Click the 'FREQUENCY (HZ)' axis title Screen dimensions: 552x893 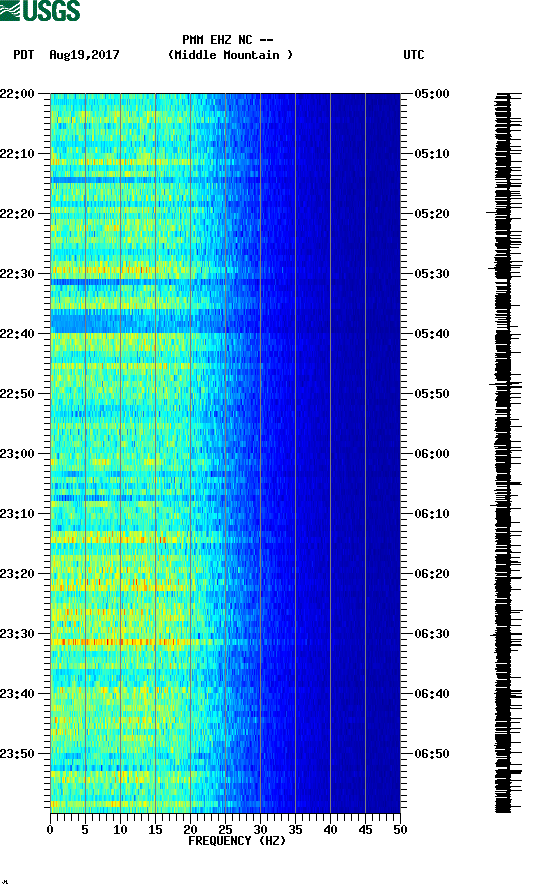(237, 841)
